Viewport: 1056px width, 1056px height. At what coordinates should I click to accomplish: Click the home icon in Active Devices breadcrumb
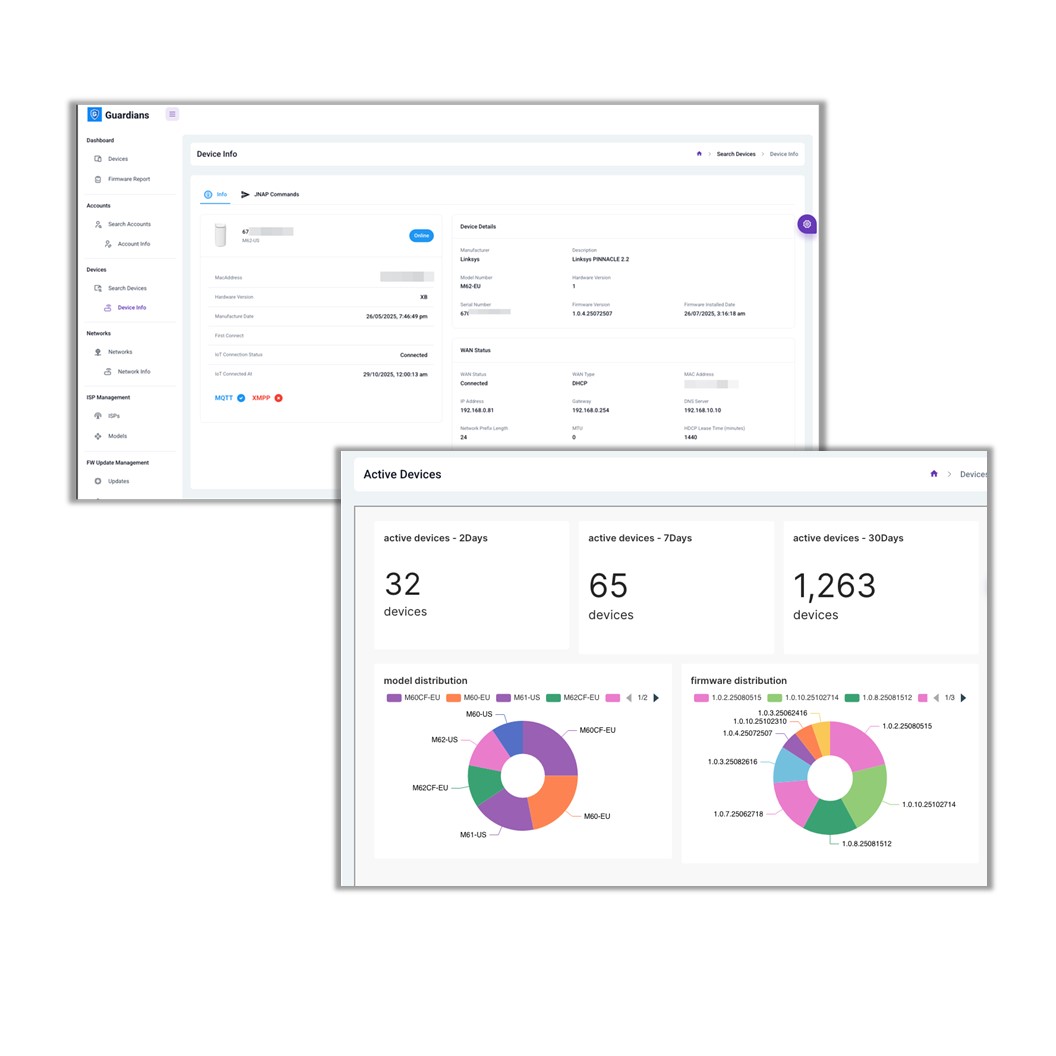point(934,474)
